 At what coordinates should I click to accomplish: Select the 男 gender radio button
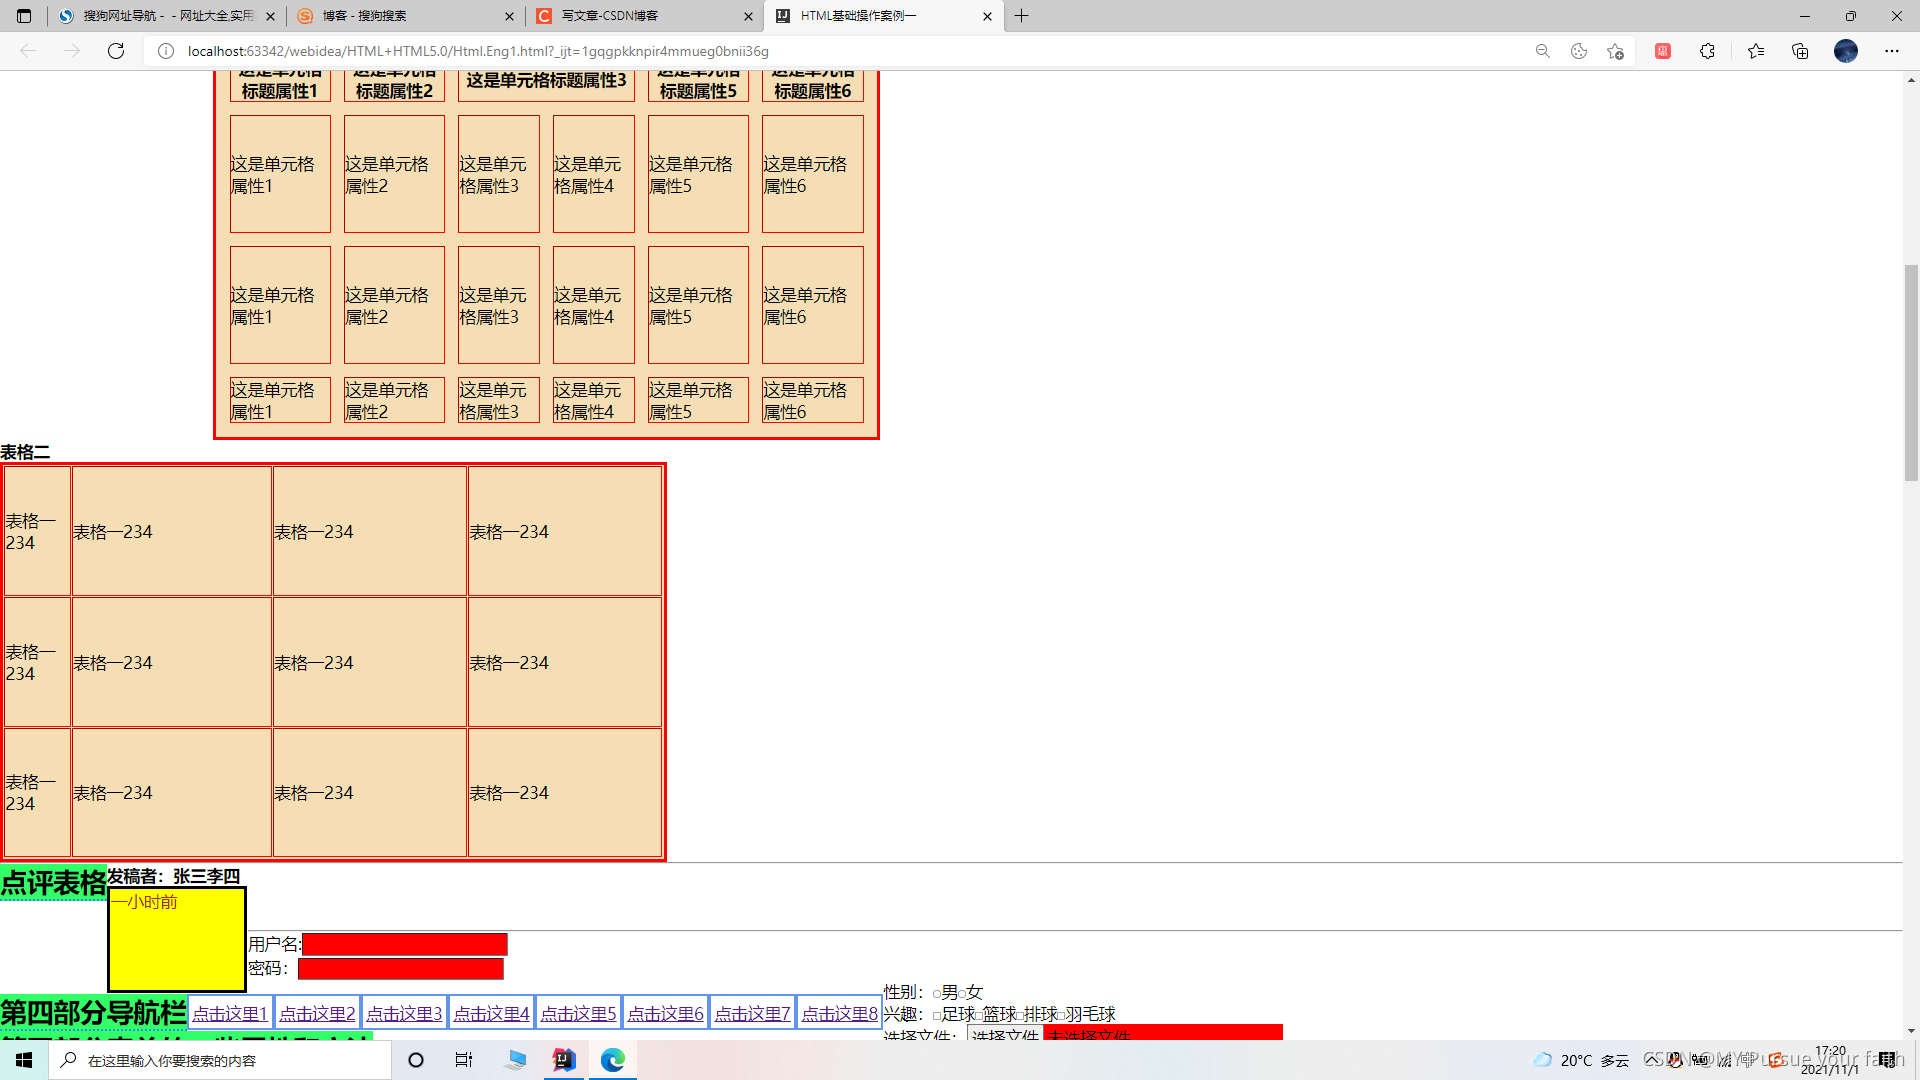tap(935, 992)
